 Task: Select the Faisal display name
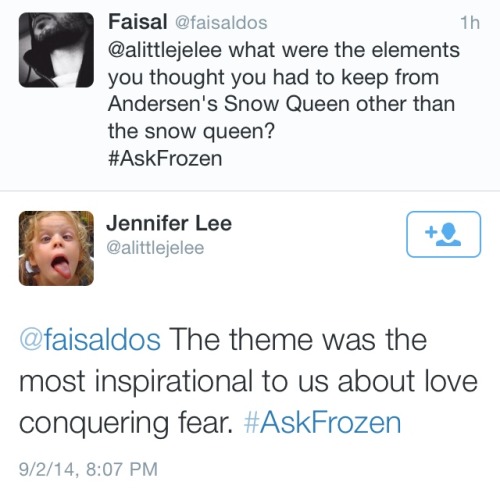pos(138,22)
